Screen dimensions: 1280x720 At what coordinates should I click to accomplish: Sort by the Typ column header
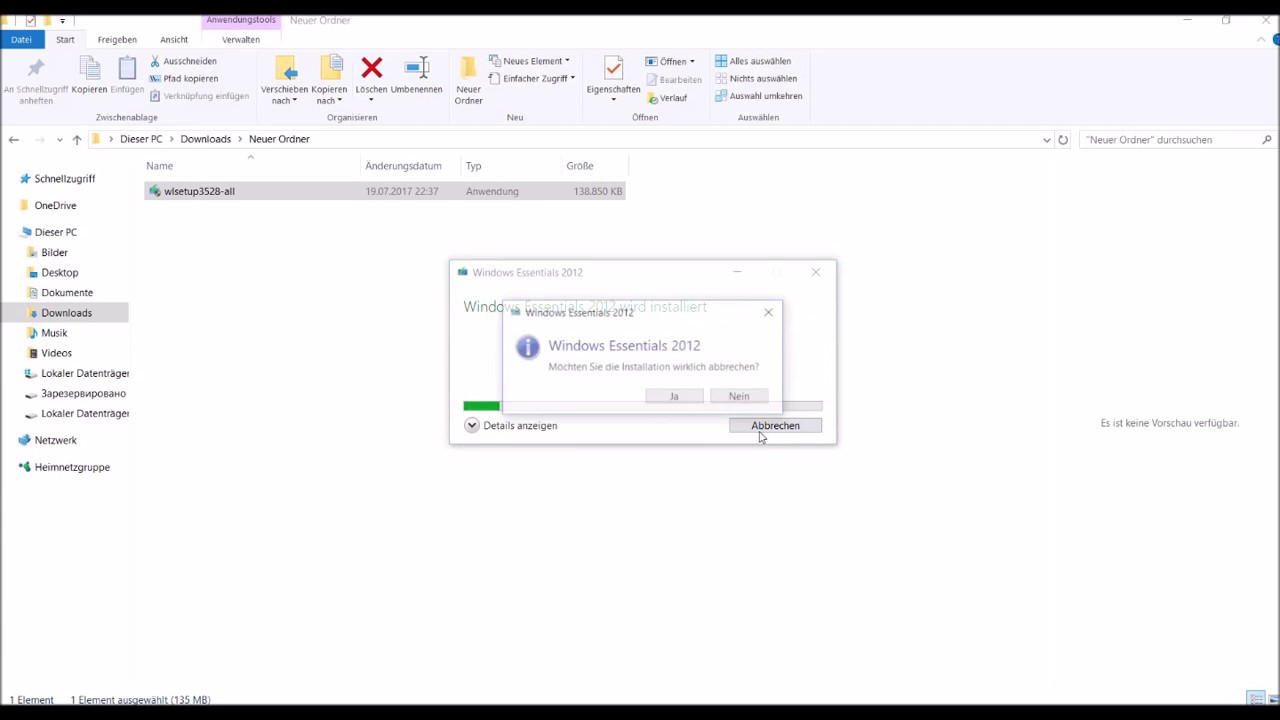click(473, 166)
